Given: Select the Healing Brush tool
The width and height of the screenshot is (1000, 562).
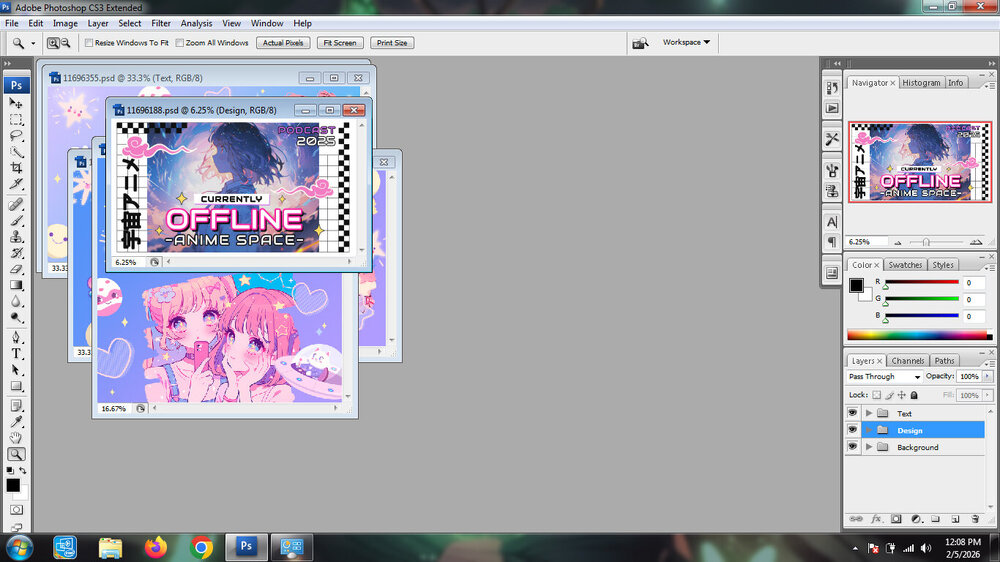Looking at the screenshot, I should click(x=16, y=205).
